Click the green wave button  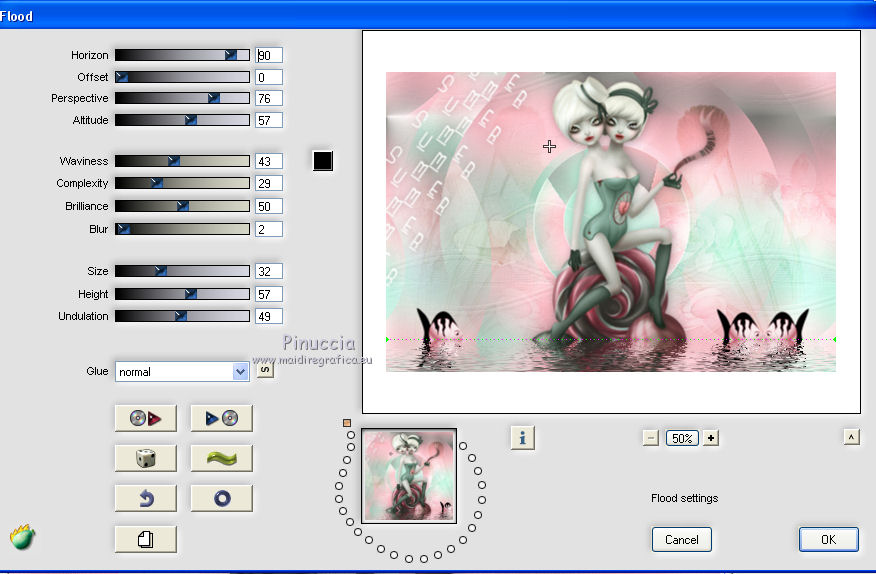pos(222,458)
